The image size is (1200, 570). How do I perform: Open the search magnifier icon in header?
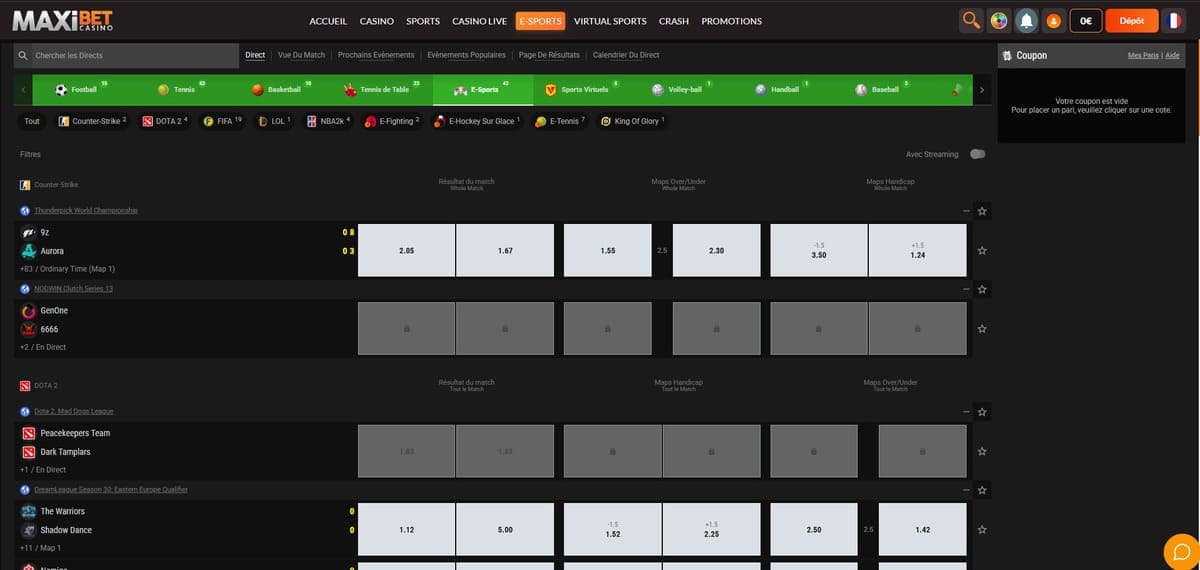970,20
